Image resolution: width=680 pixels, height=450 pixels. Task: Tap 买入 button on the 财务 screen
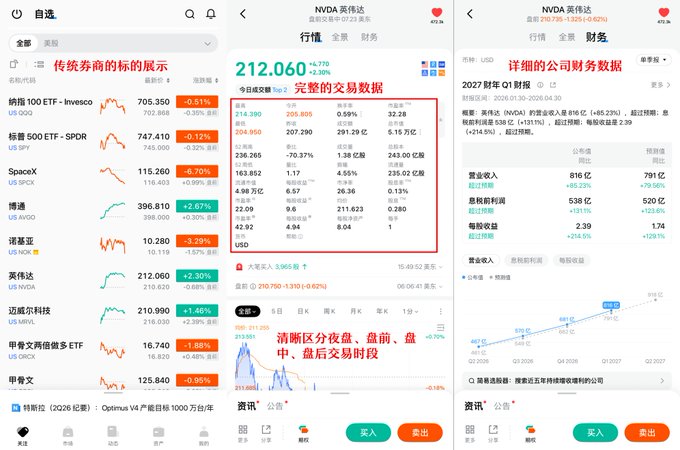(x=595, y=433)
